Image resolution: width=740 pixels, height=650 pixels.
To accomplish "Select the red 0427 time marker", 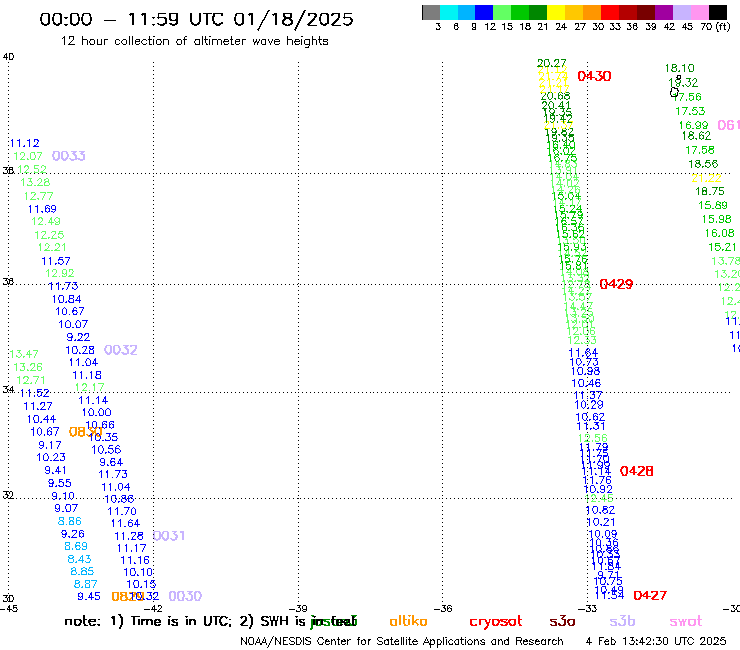I will [650, 596].
